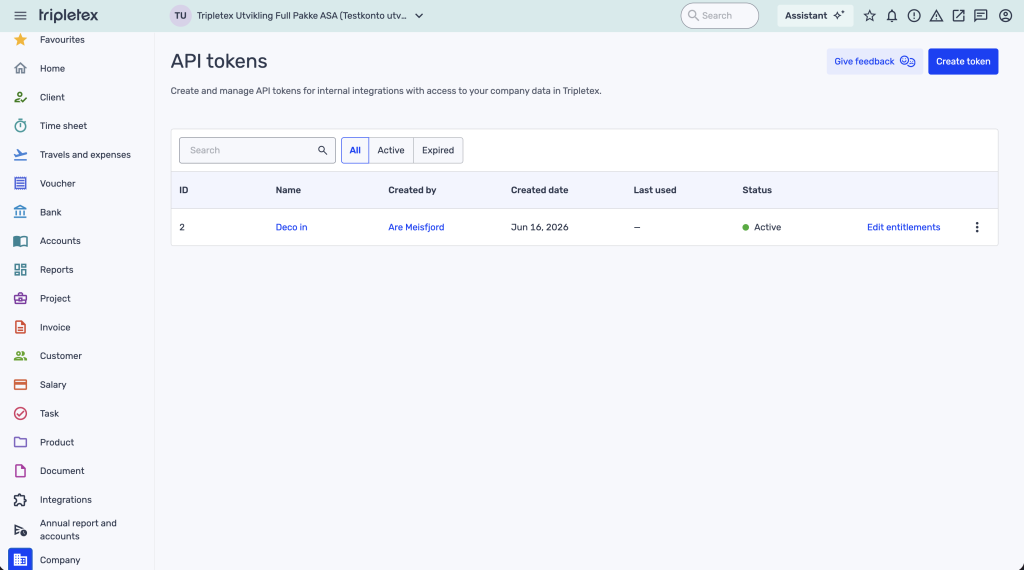Open the user profile icon
Image resolution: width=1024 pixels, height=570 pixels.
pos(1005,16)
